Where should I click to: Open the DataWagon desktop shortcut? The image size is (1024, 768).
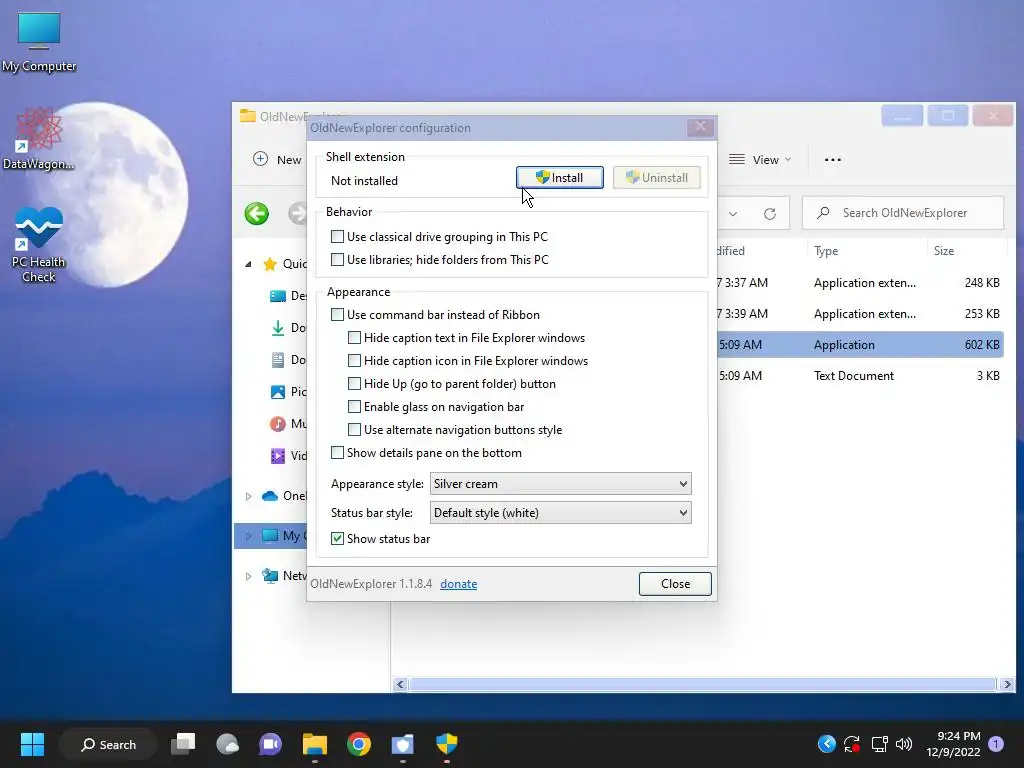(39, 139)
